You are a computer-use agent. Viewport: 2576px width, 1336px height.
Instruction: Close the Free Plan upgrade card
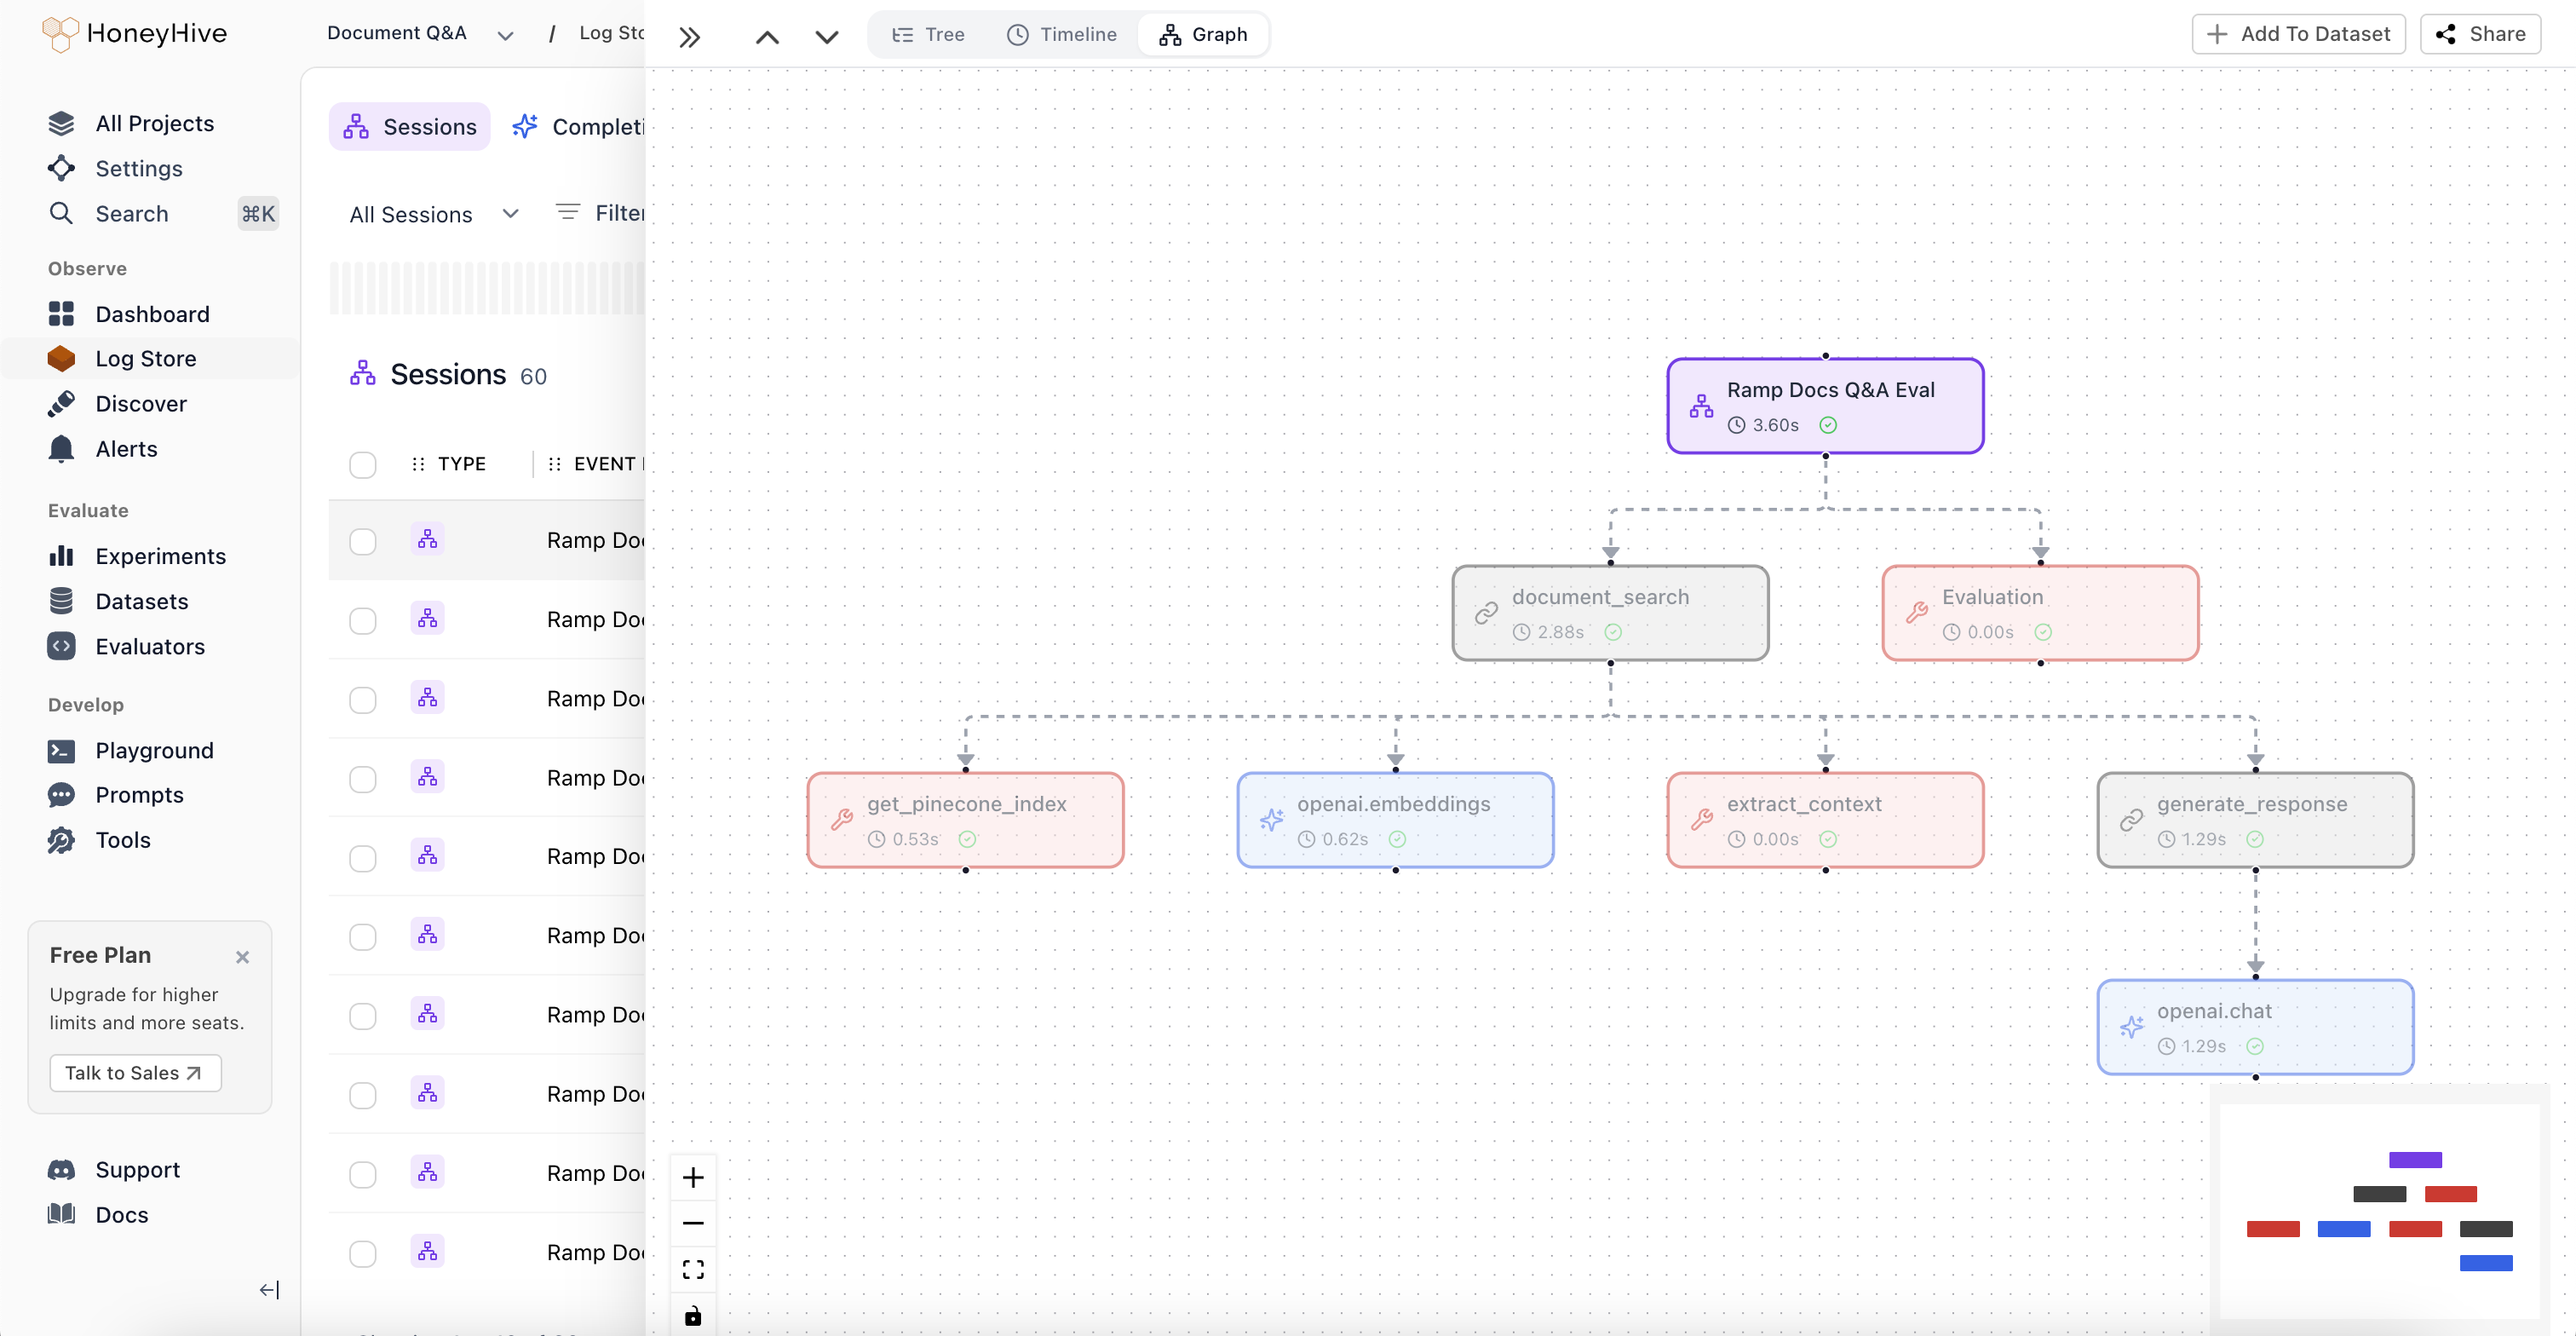pos(242,956)
